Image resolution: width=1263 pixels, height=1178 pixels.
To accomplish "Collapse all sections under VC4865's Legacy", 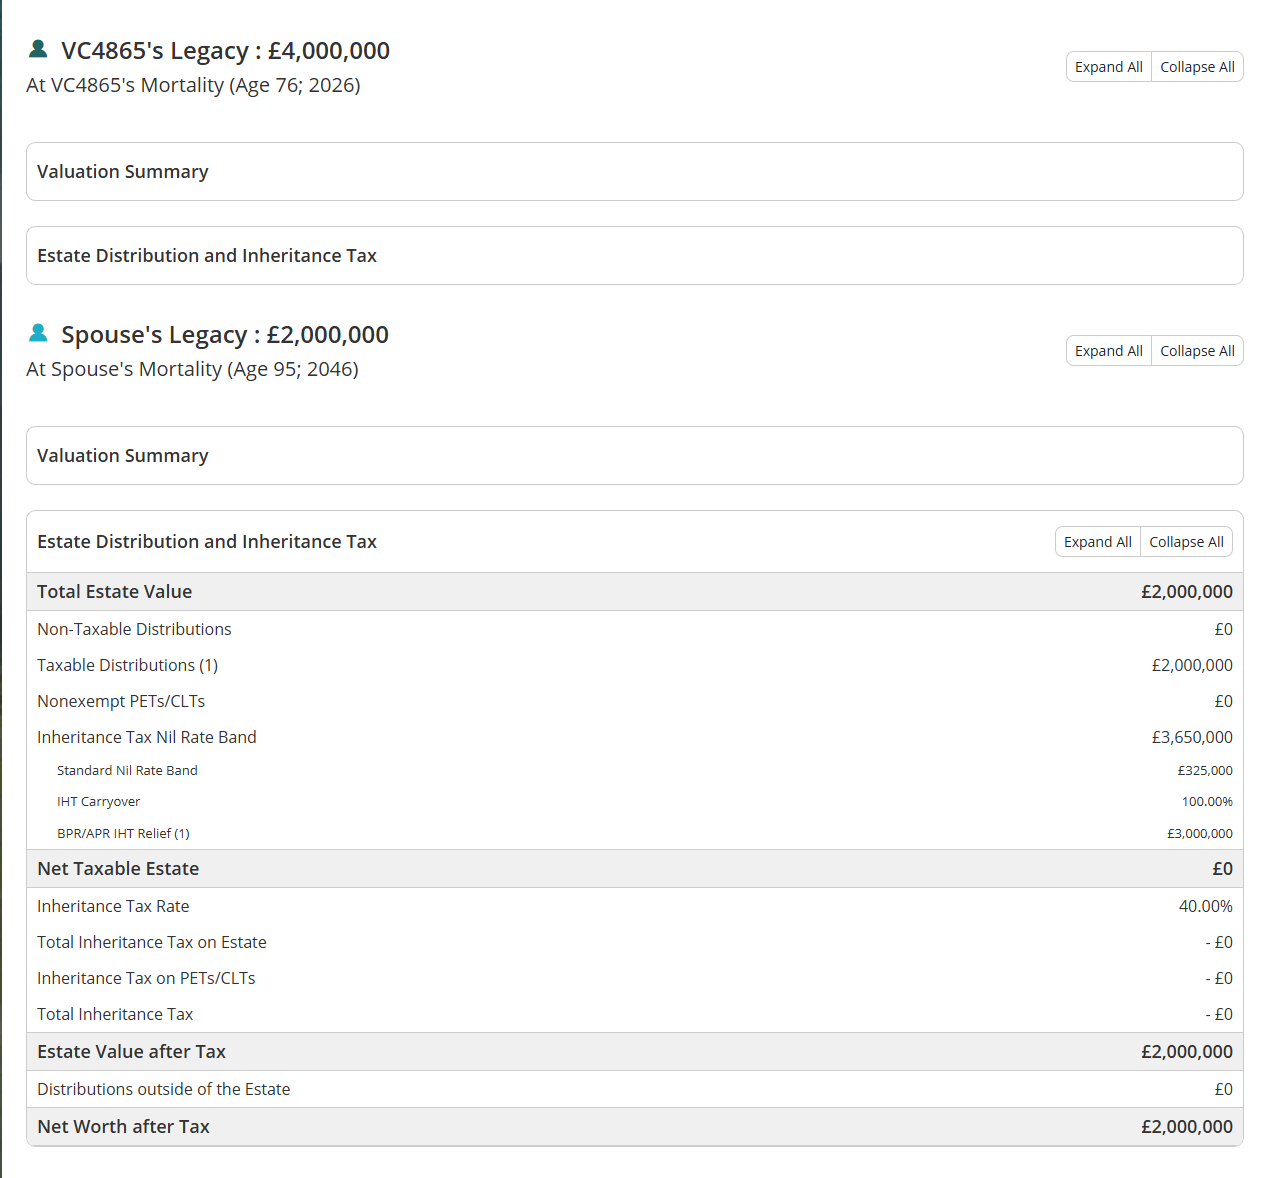I will (x=1196, y=67).
